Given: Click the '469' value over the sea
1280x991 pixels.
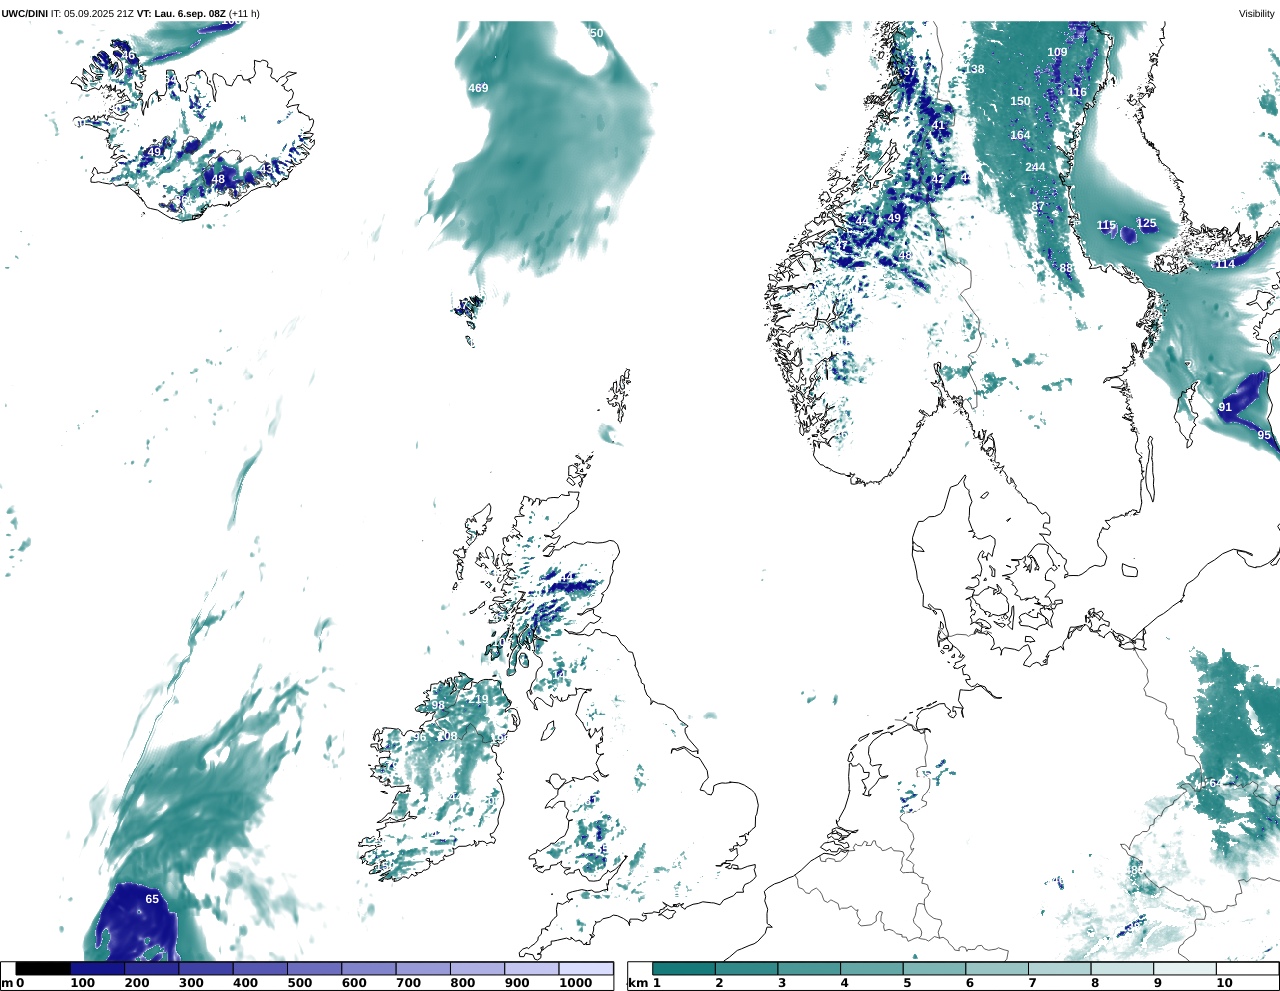Looking at the screenshot, I should click(x=478, y=88).
